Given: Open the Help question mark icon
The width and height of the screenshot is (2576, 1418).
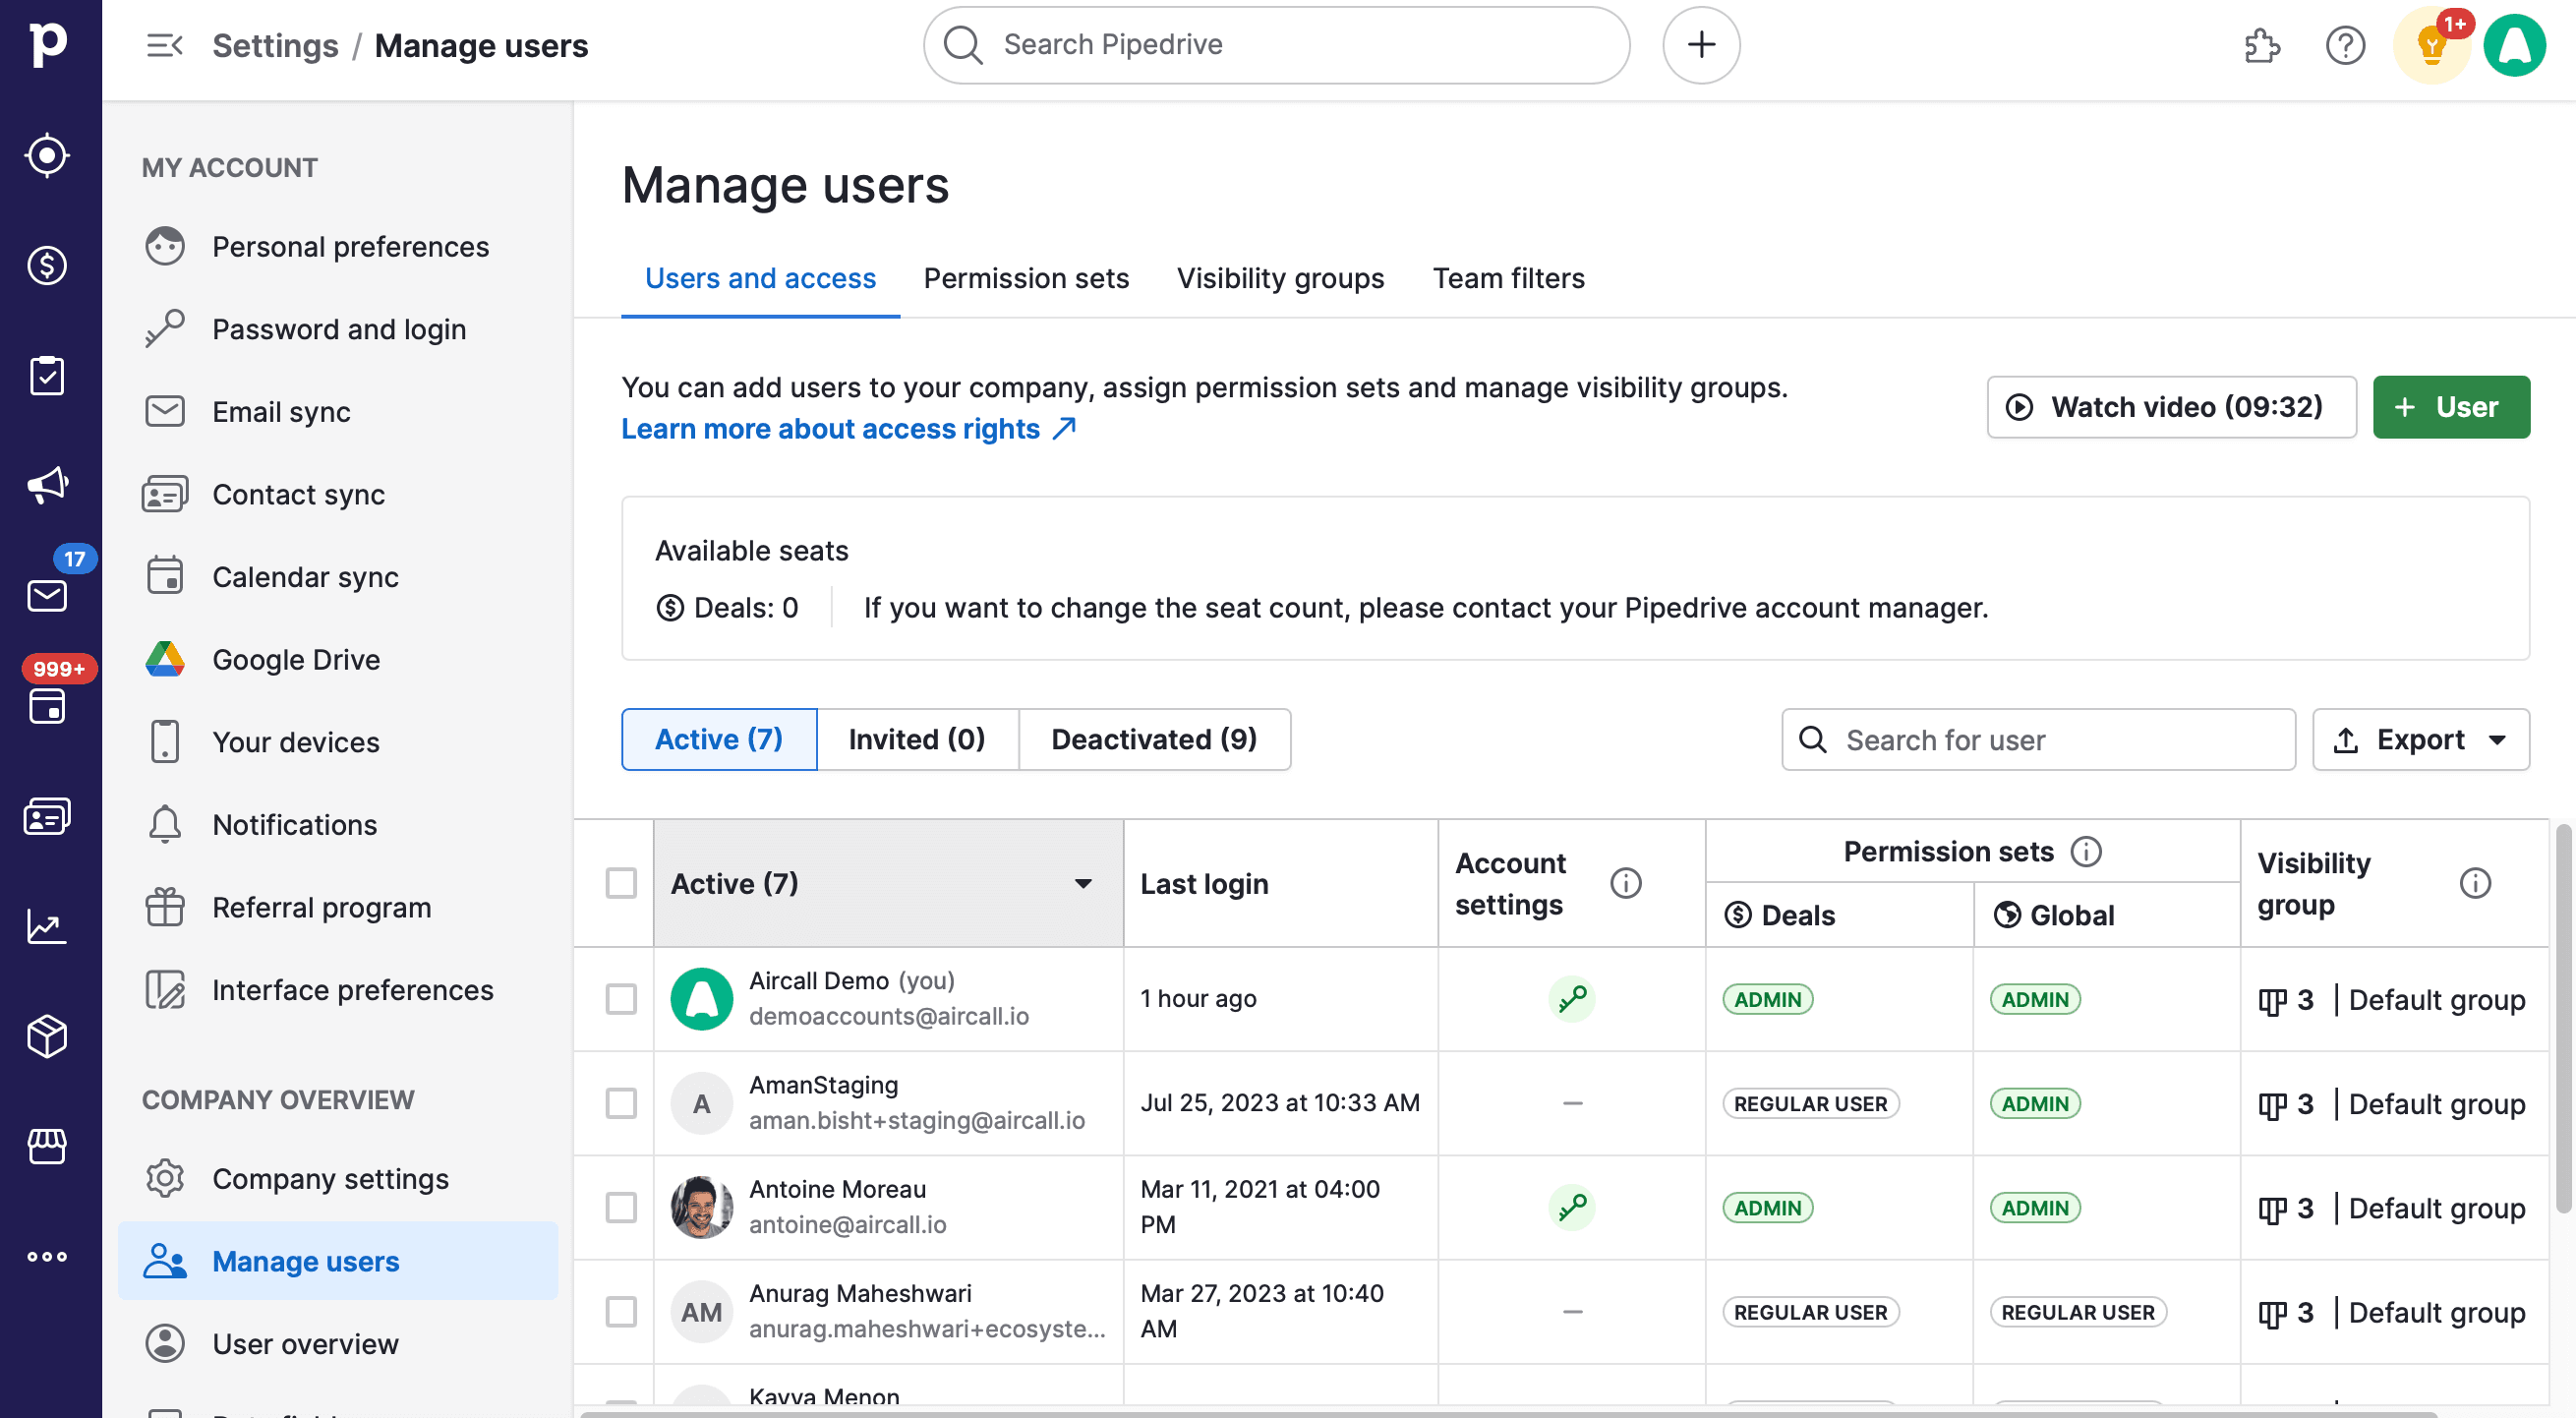Looking at the screenshot, I should point(2345,45).
